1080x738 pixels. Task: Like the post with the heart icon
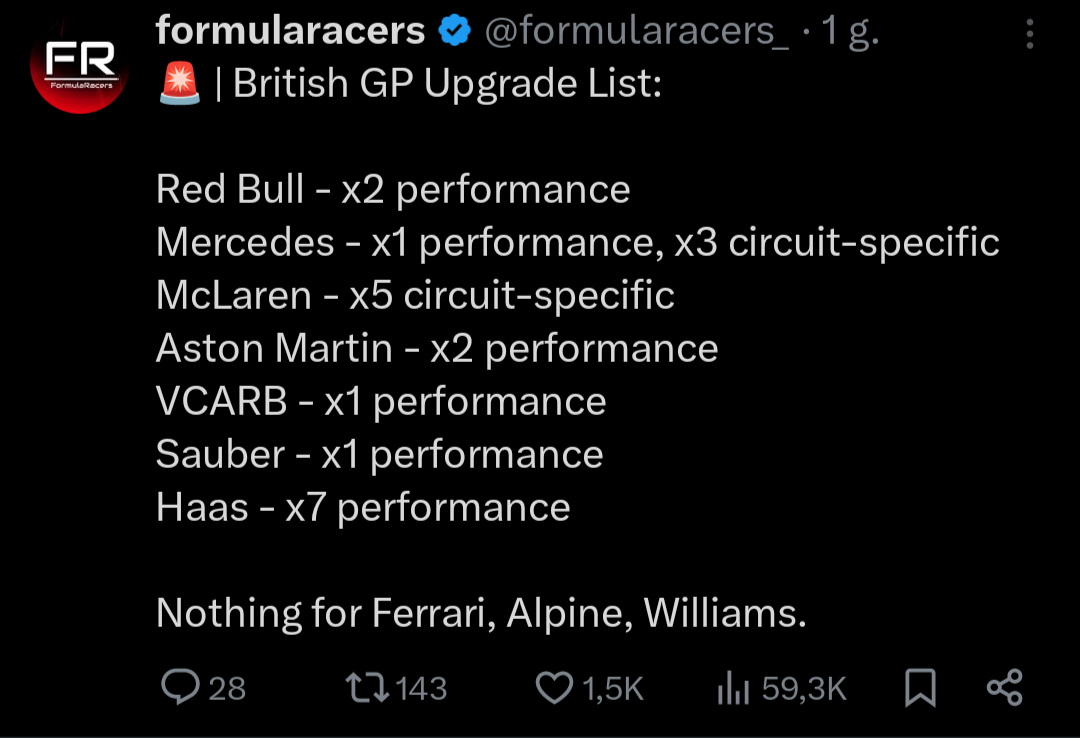click(553, 687)
